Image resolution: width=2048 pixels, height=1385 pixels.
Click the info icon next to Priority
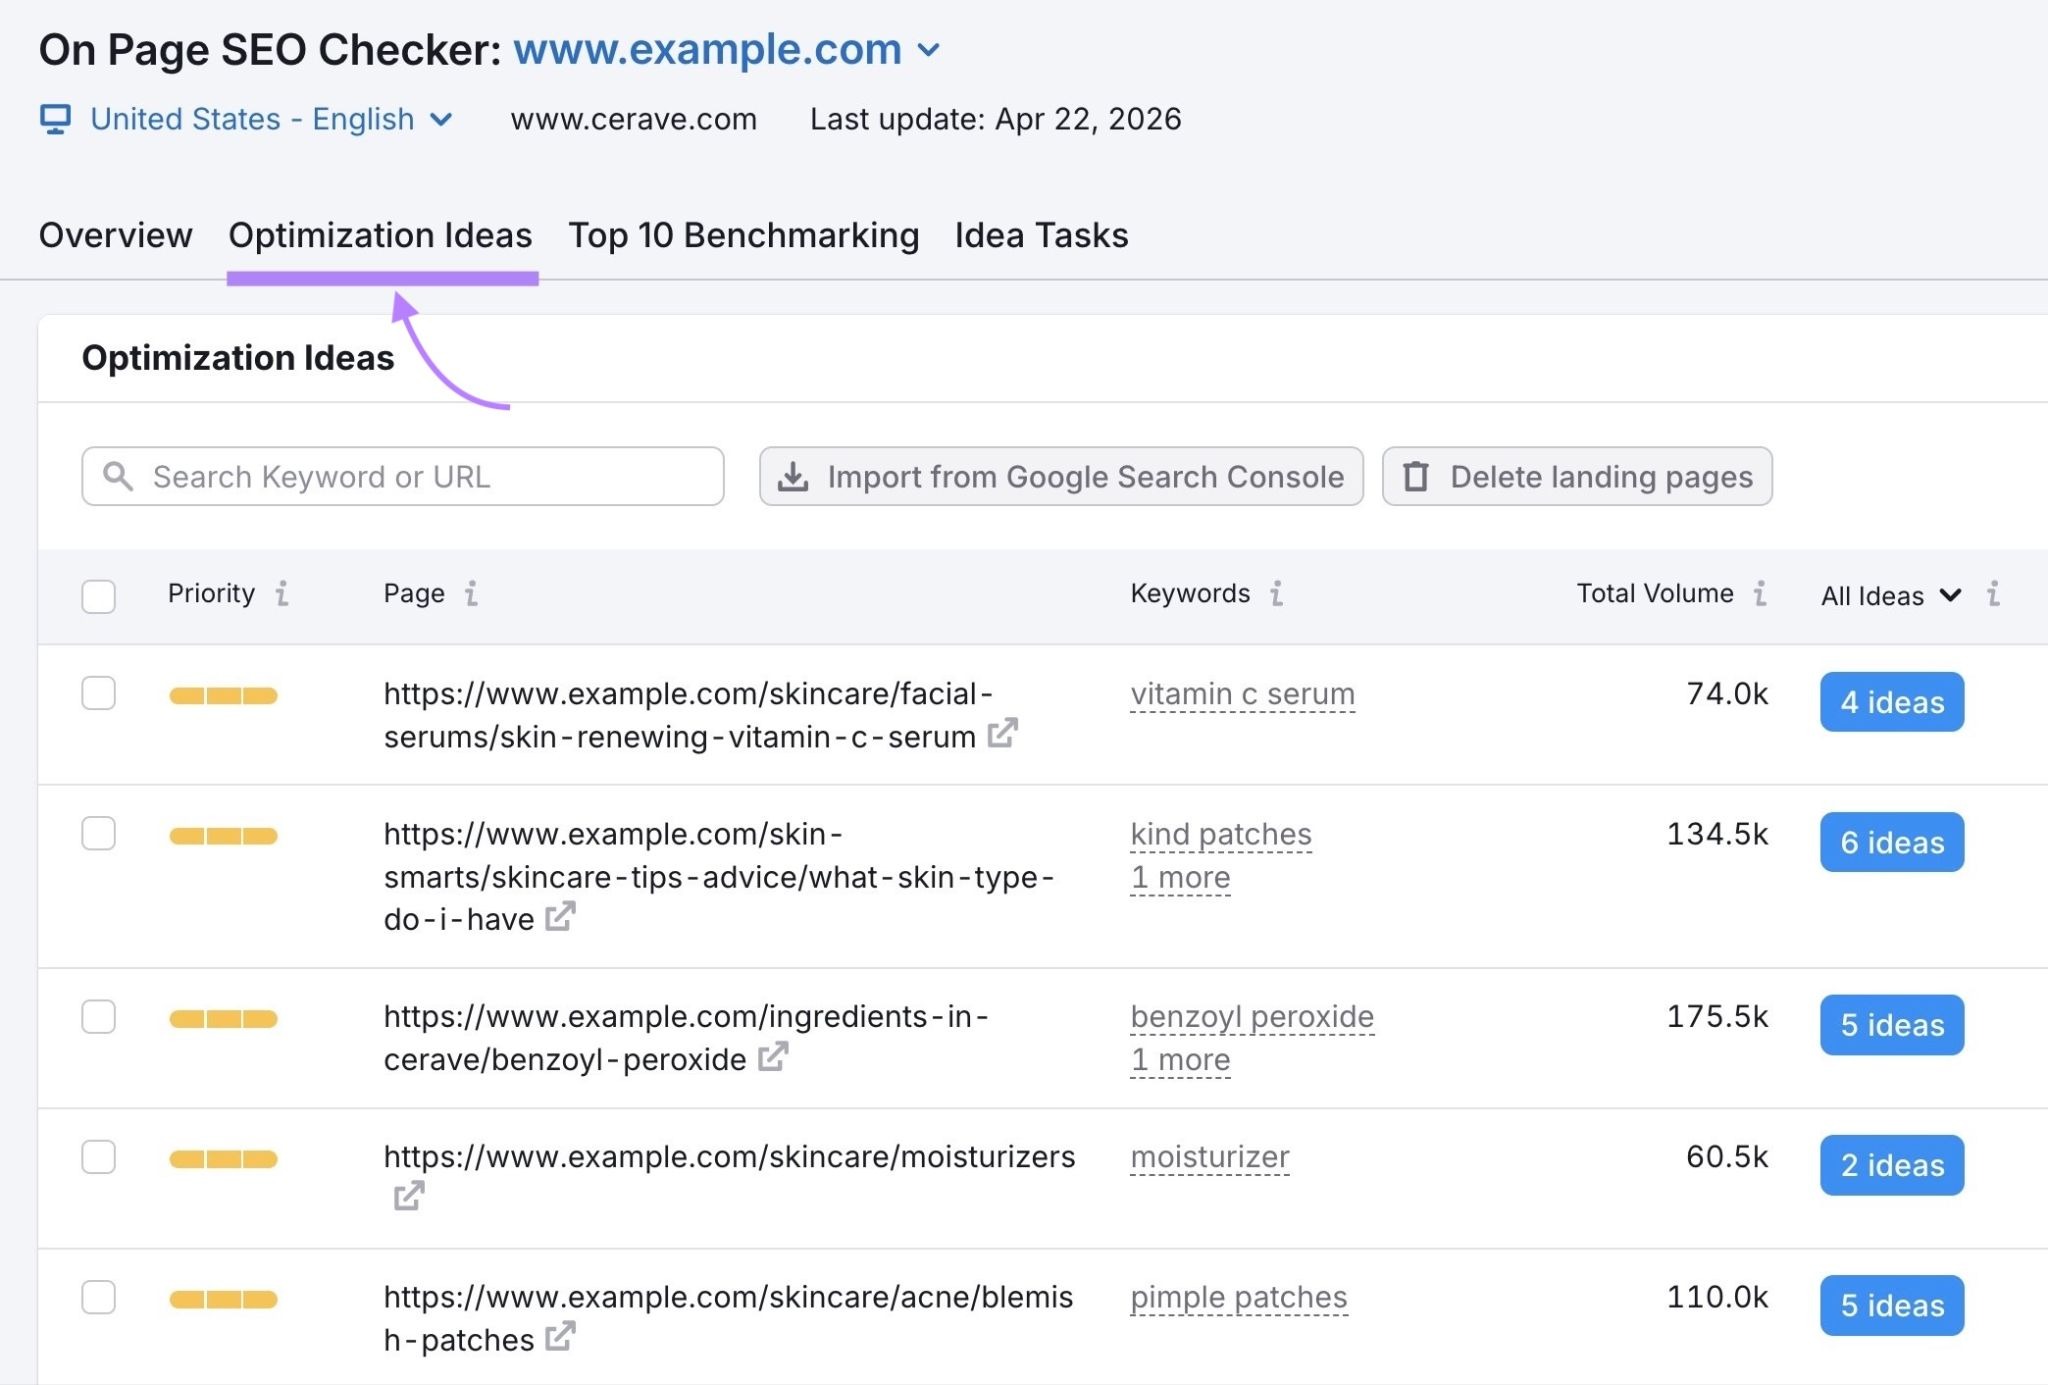tap(282, 593)
